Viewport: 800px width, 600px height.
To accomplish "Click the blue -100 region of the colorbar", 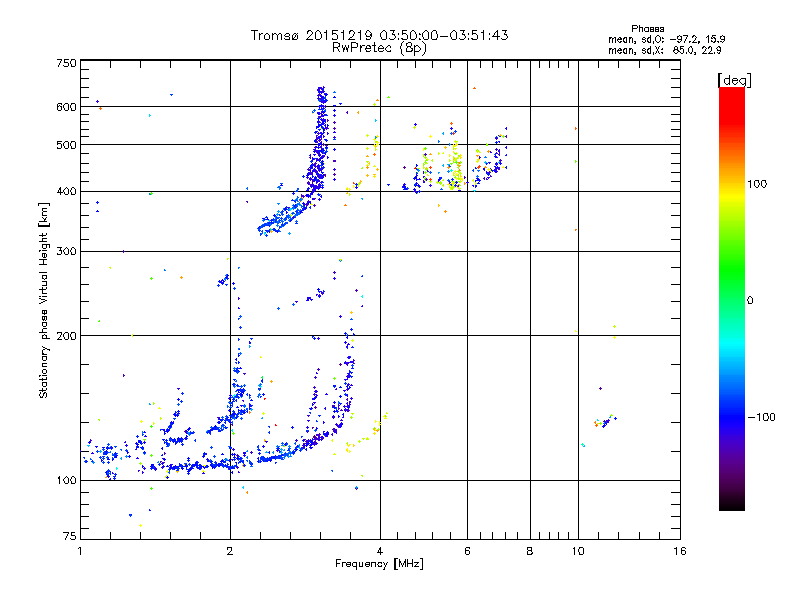I will [x=732, y=417].
